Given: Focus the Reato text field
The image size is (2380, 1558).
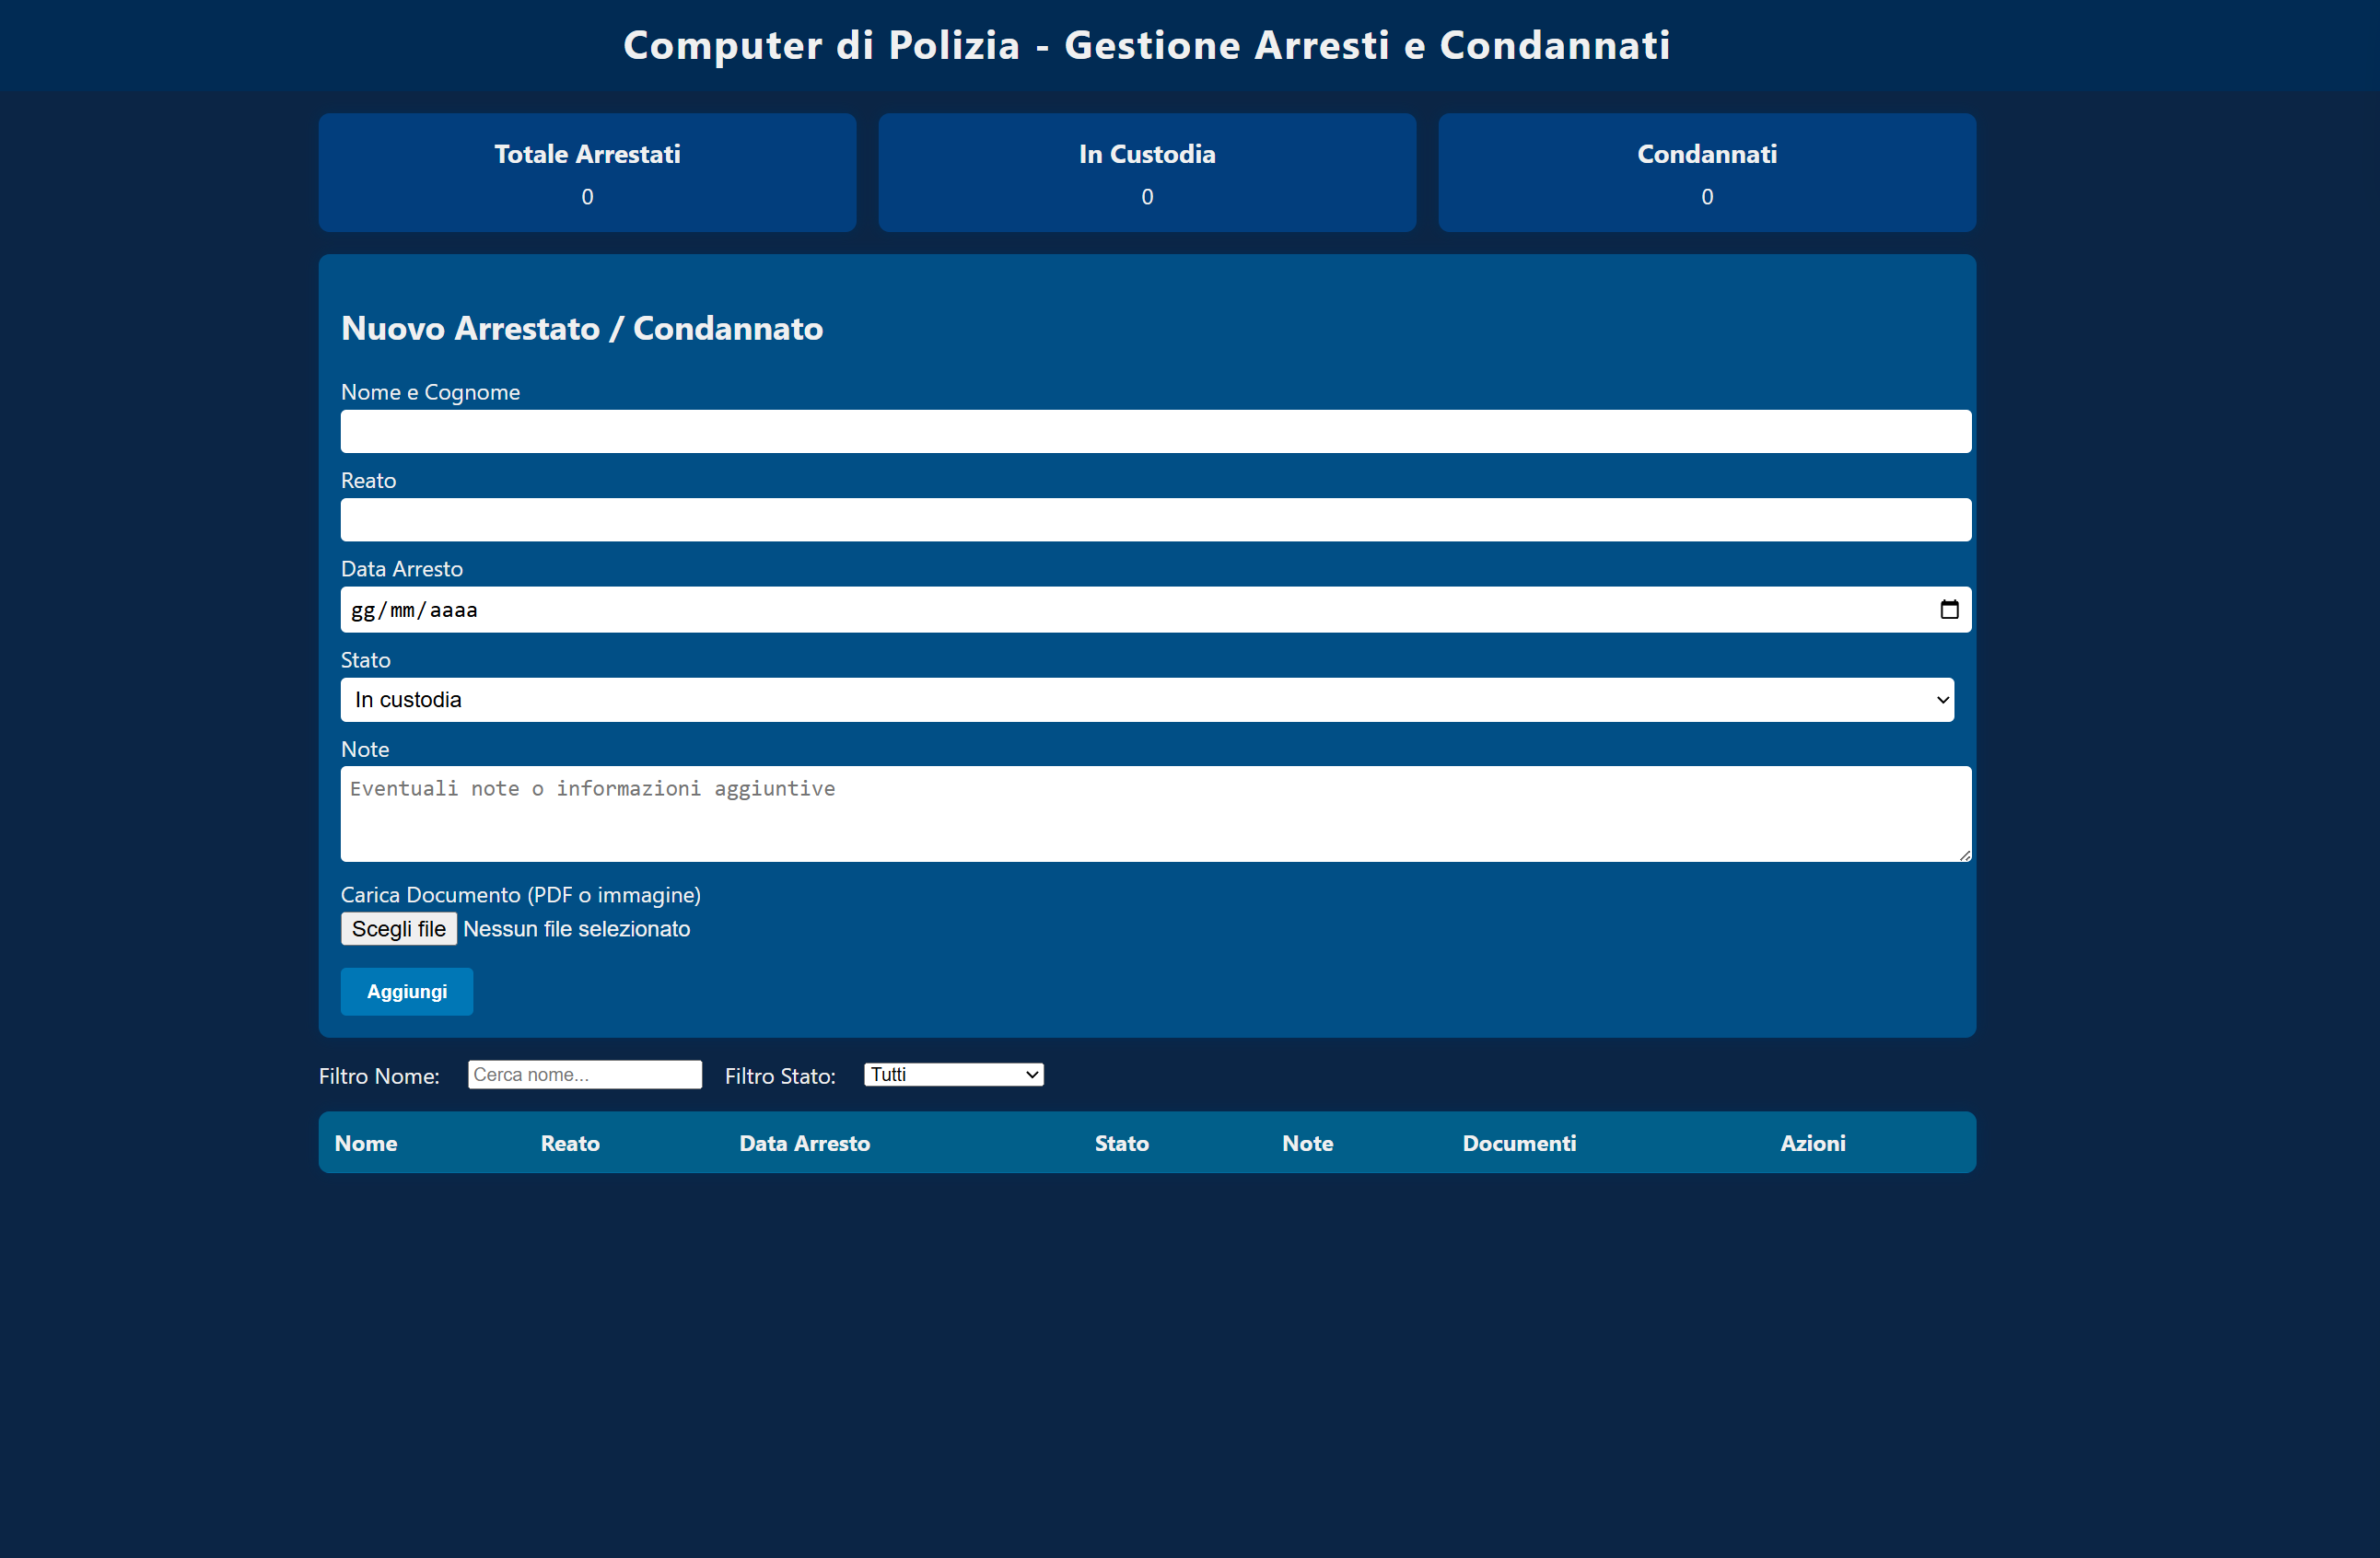Looking at the screenshot, I should click(1156, 519).
